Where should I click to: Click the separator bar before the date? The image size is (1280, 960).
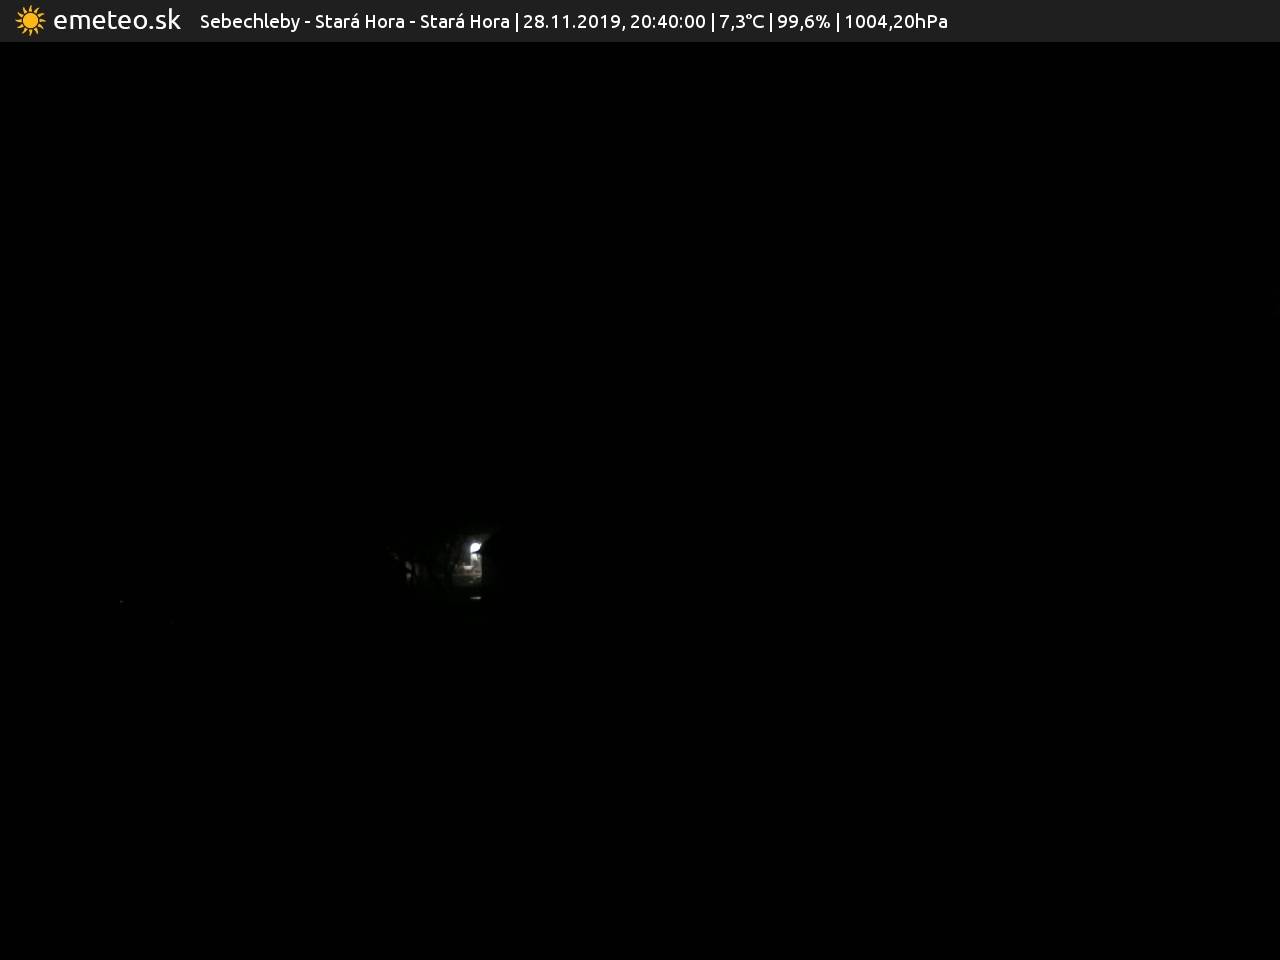tap(516, 22)
